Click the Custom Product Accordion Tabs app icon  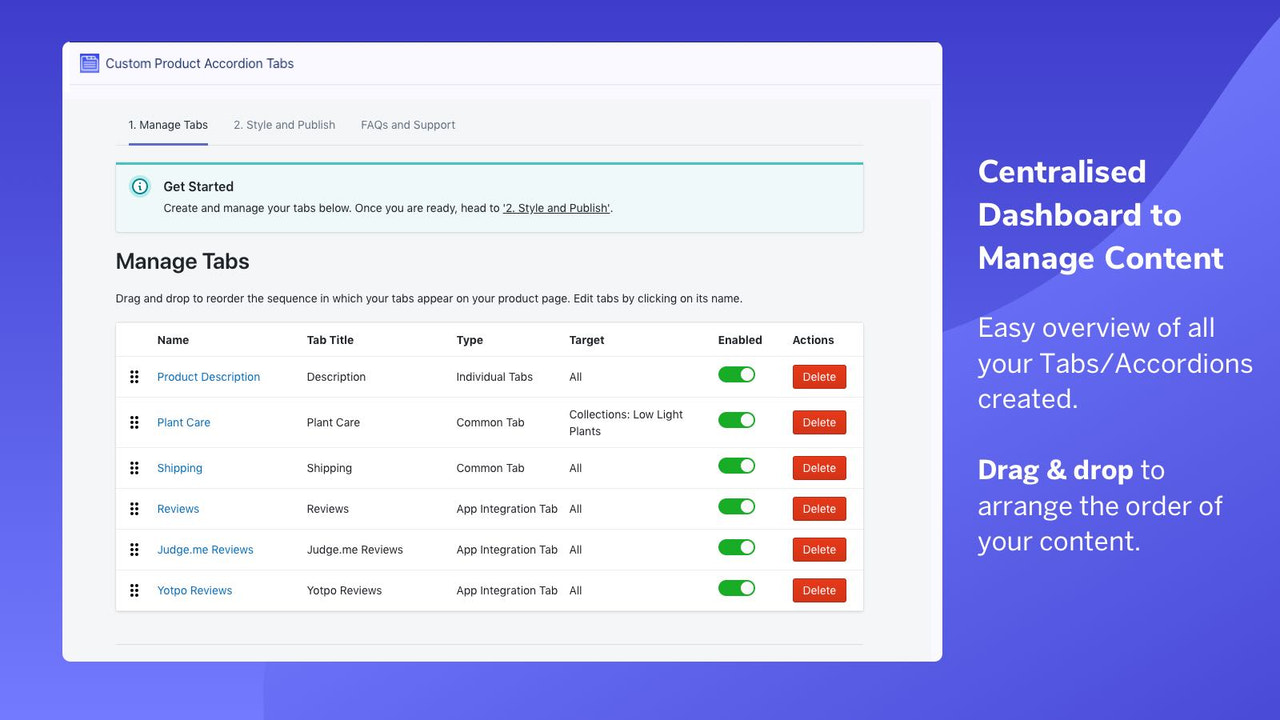click(89, 62)
